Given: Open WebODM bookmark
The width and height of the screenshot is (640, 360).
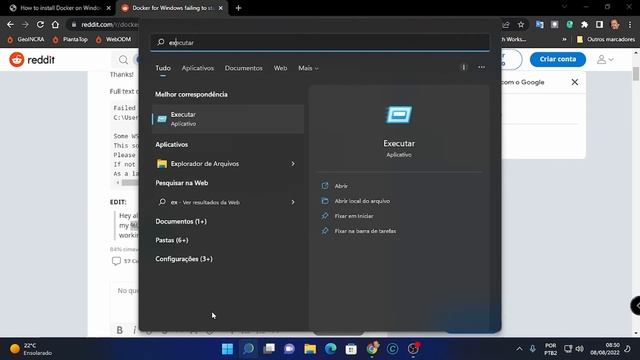Looking at the screenshot, I should (x=113, y=40).
